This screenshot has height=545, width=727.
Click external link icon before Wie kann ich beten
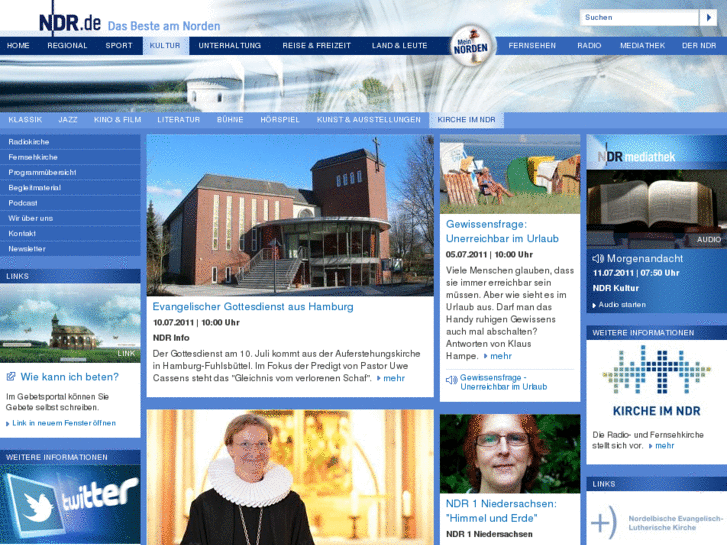tap(11, 377)
